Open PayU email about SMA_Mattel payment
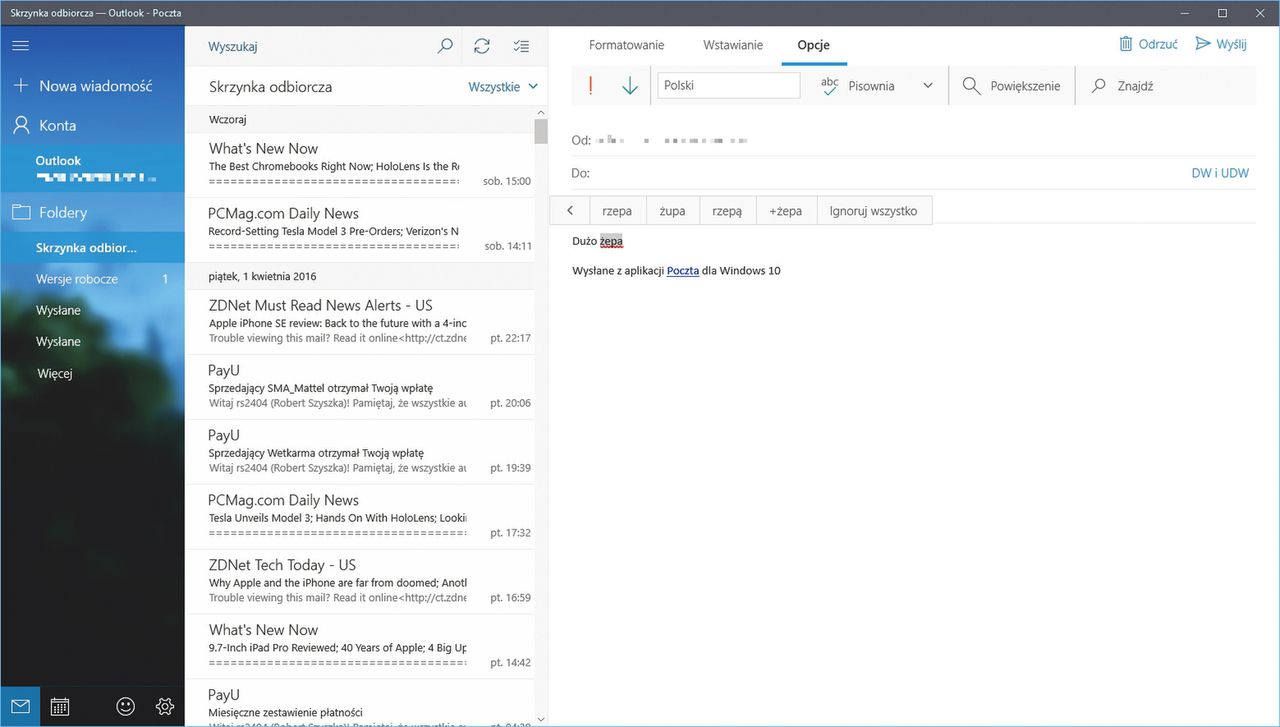The width and height of the screenshot is (1280, 727). pos(360,386)
